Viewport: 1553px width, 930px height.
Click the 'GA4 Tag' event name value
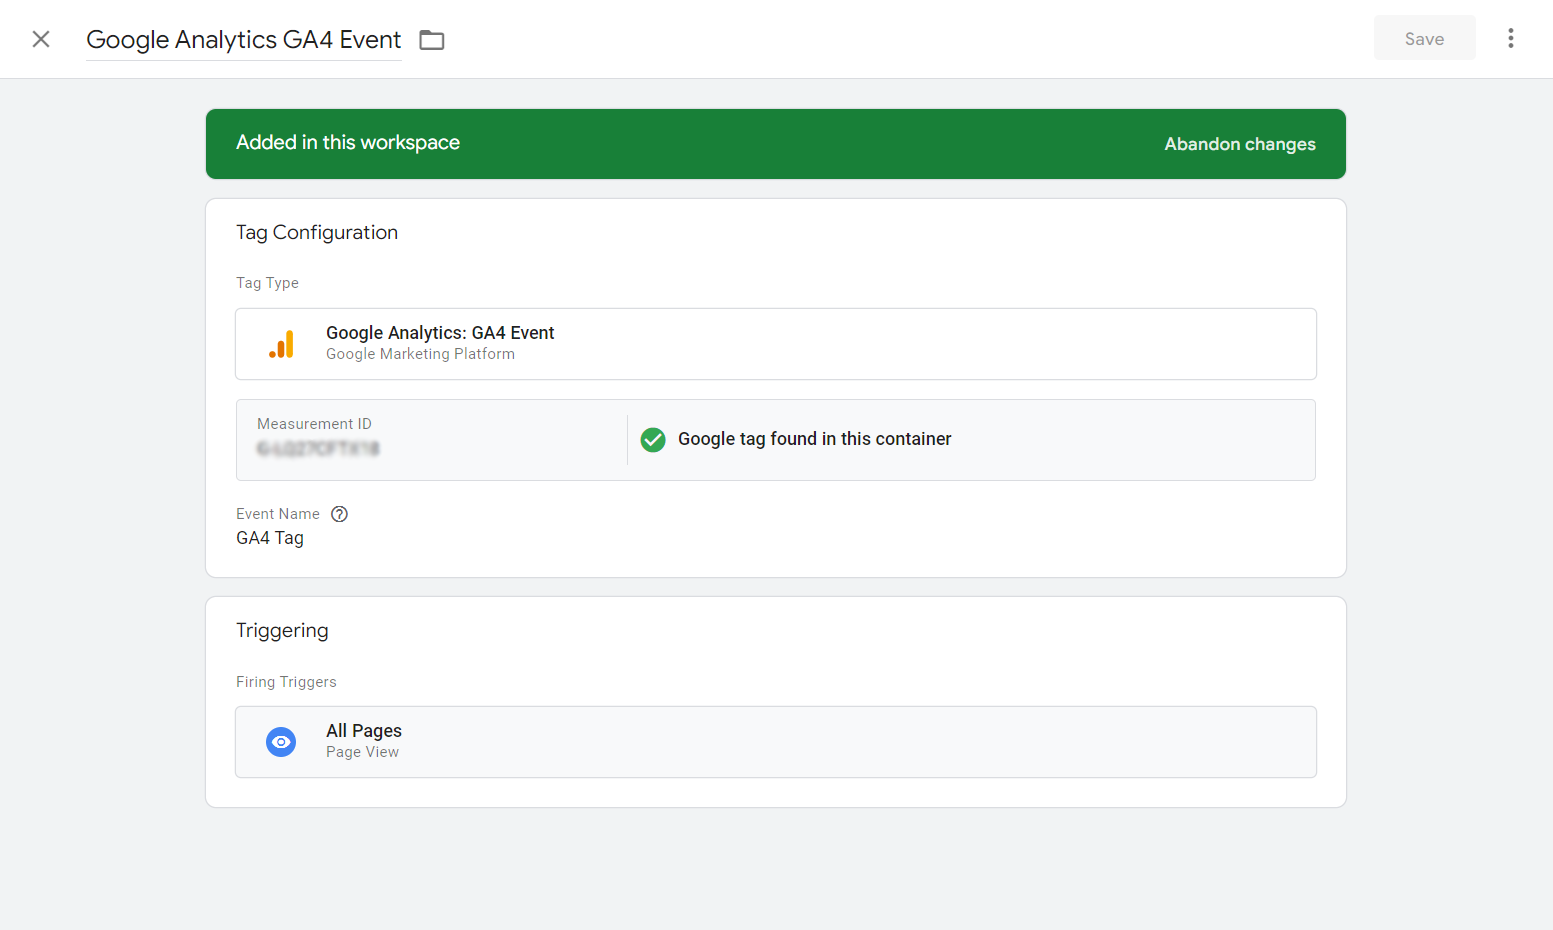[270, 538]
